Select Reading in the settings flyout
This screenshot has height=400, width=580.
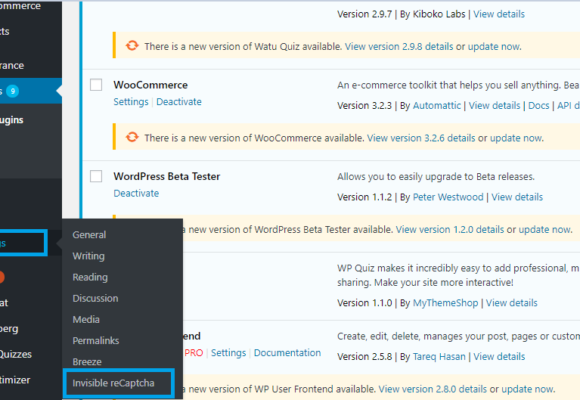[x=90, y=277]
